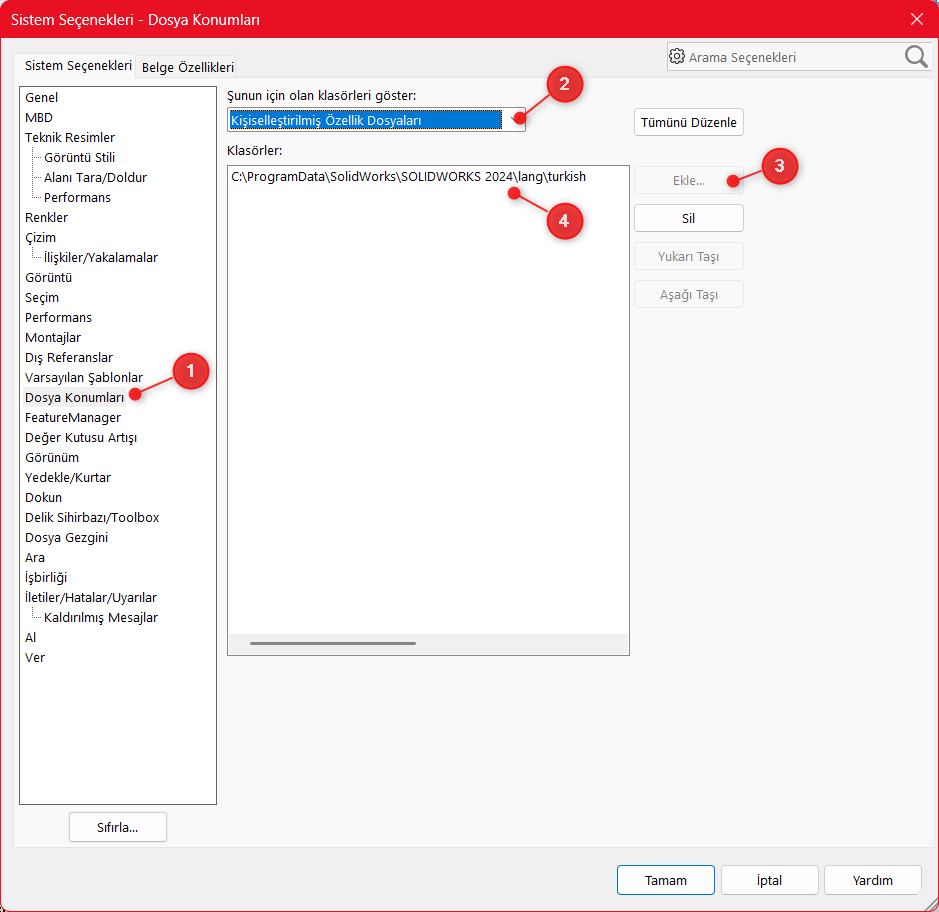Cancel with the İptal button
The width and height of the screenshot is (939, 912).
pos(770,880)
